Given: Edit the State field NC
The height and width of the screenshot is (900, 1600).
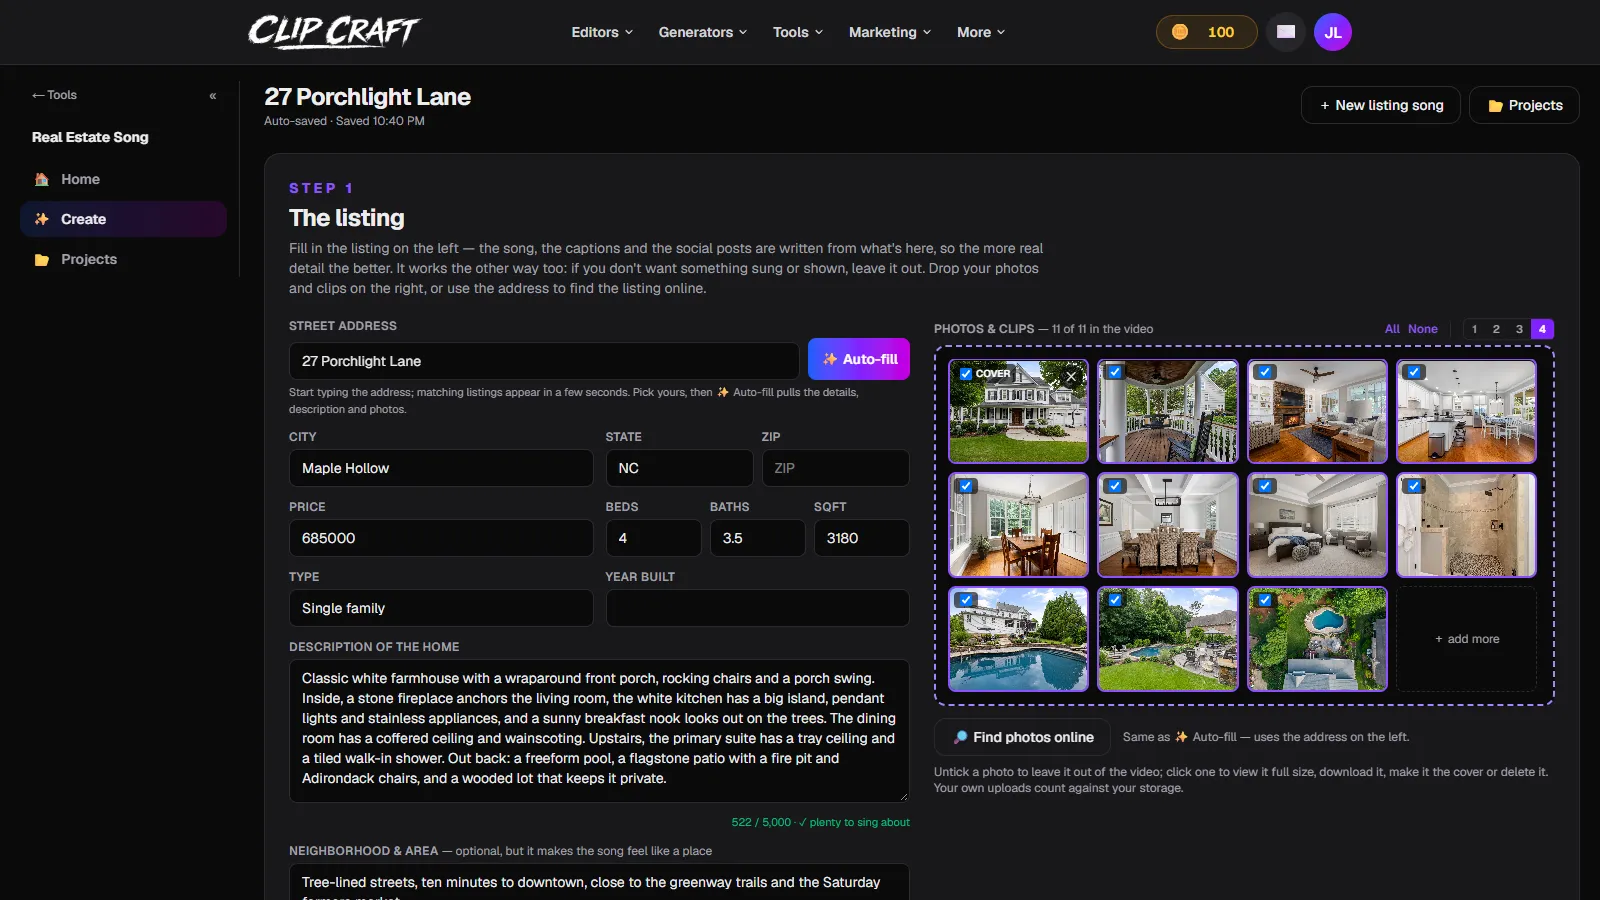Looking at the screenshot, I should click(679, 468).
